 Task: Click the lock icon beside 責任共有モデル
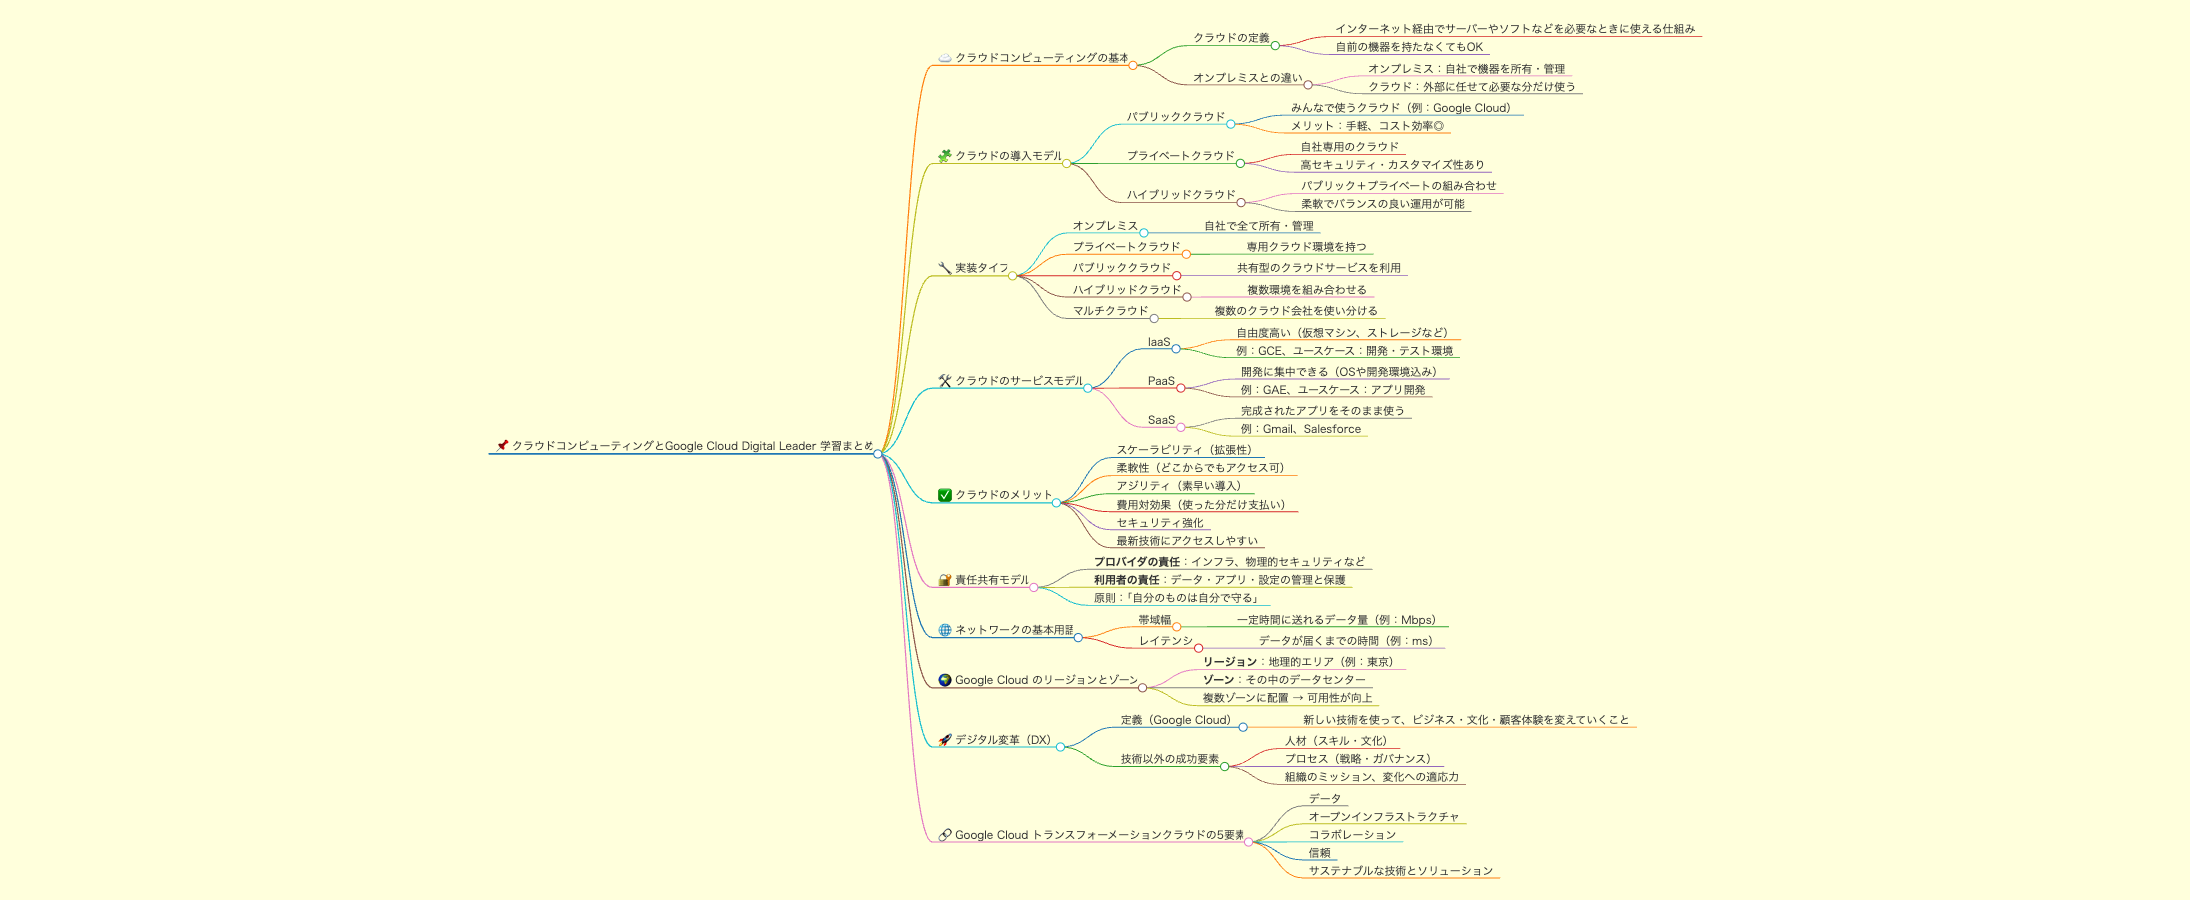[945, 580]
